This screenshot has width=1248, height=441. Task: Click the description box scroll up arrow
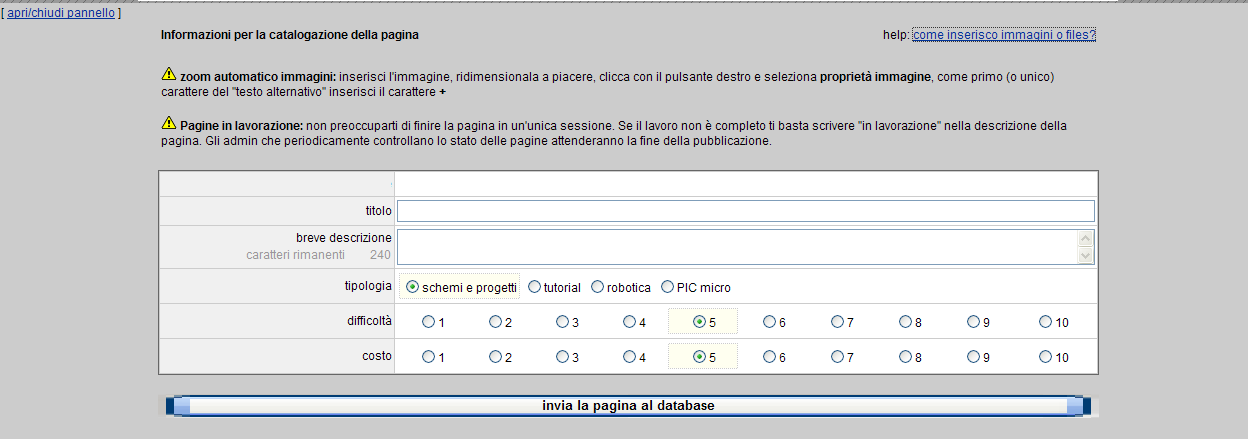coord(1086,238)
